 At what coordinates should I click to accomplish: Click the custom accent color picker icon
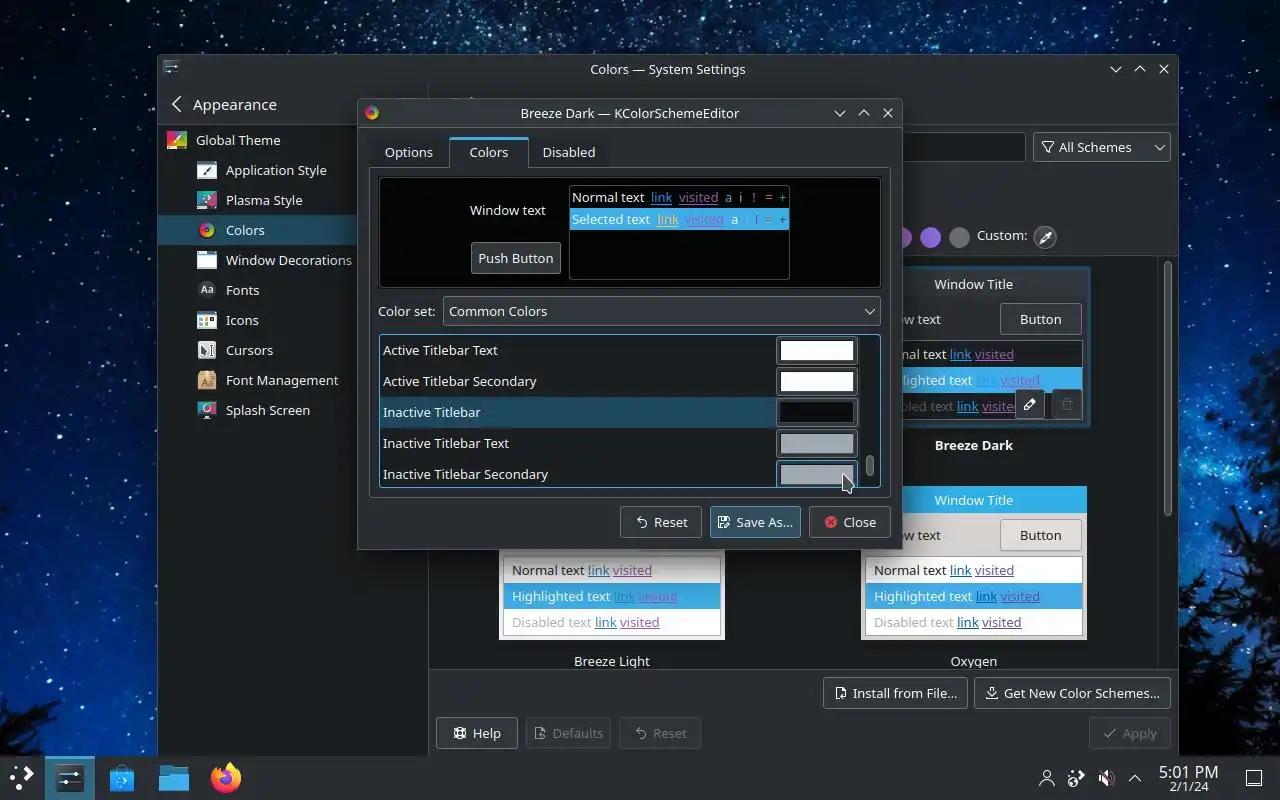pos(1045,237)
